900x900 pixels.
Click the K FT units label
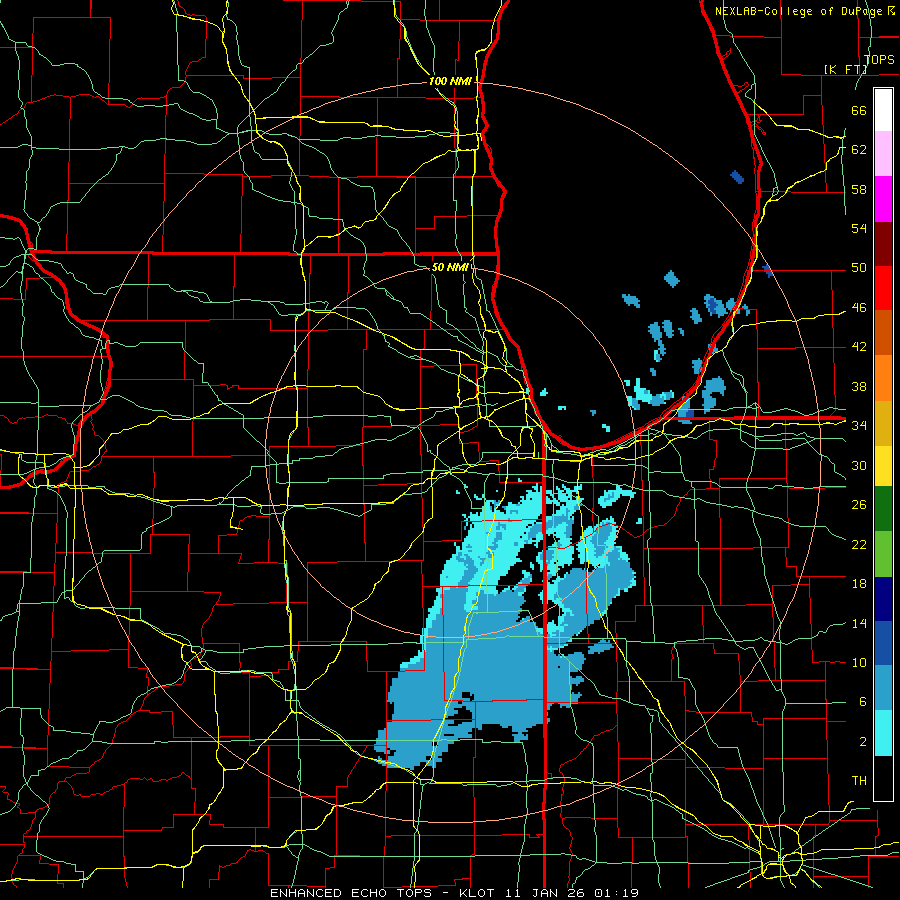pyautogui.click(x=845, y=69)
